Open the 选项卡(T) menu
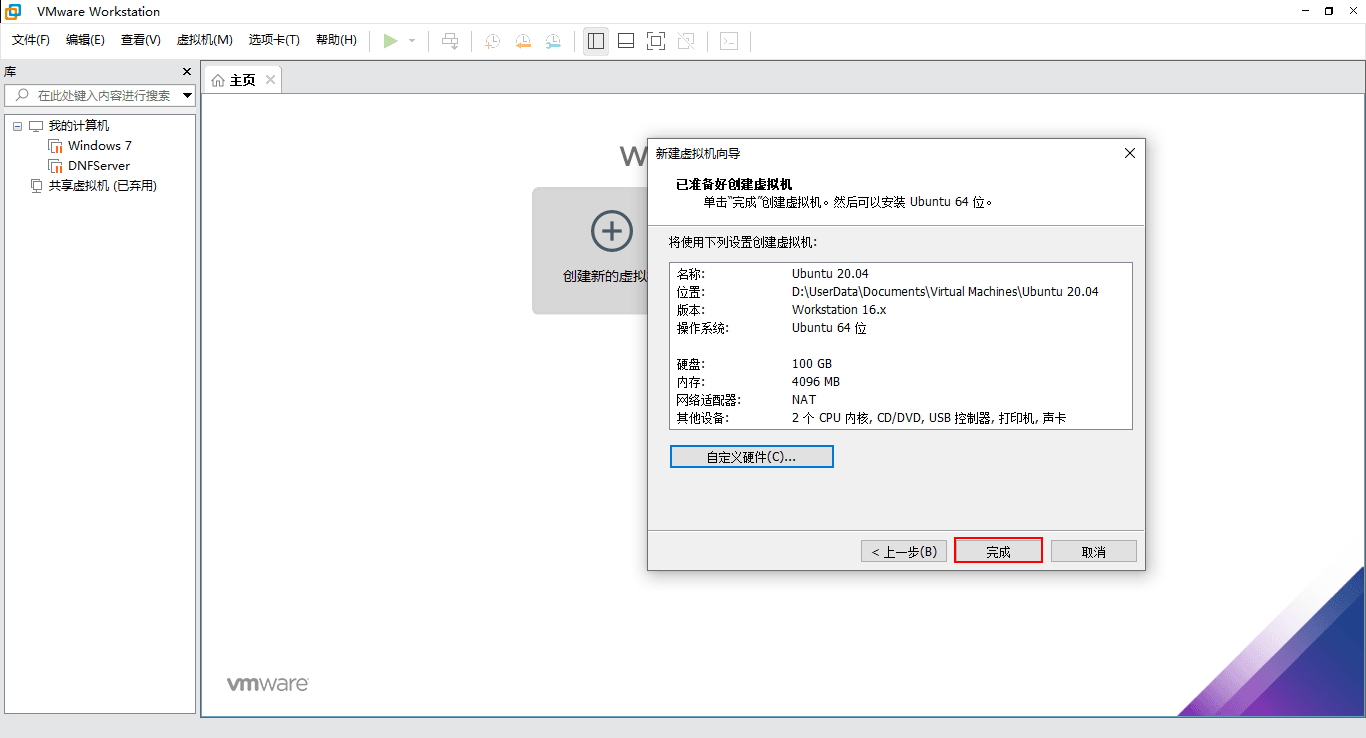The width and height of the screenshot is (1366, 738). pos(274,40)
